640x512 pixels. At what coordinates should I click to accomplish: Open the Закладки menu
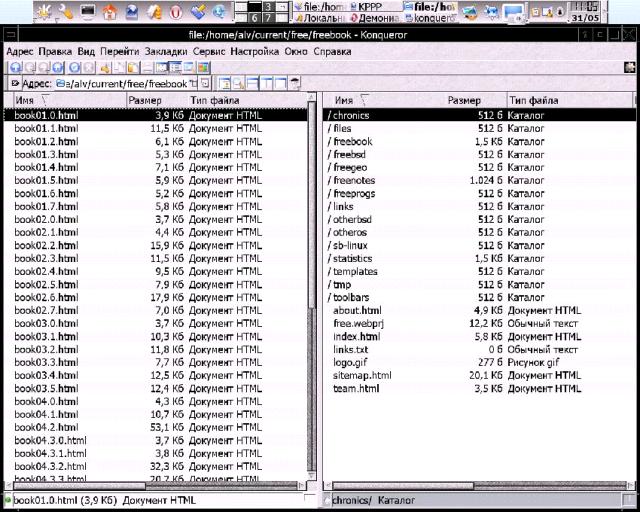coord(167,50)
